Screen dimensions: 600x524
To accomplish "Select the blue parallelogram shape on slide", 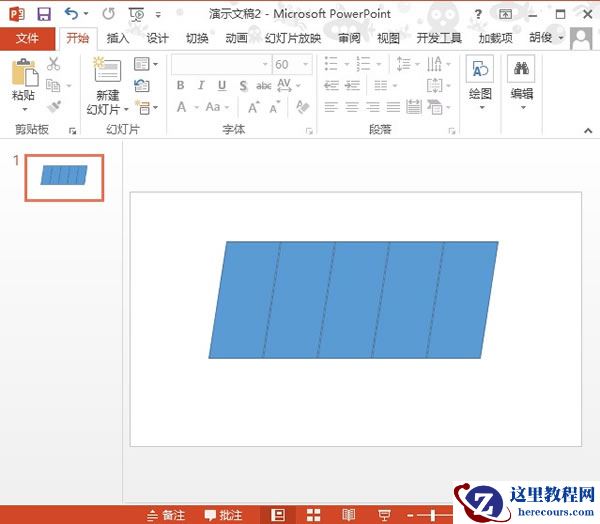I will point(353,300).
